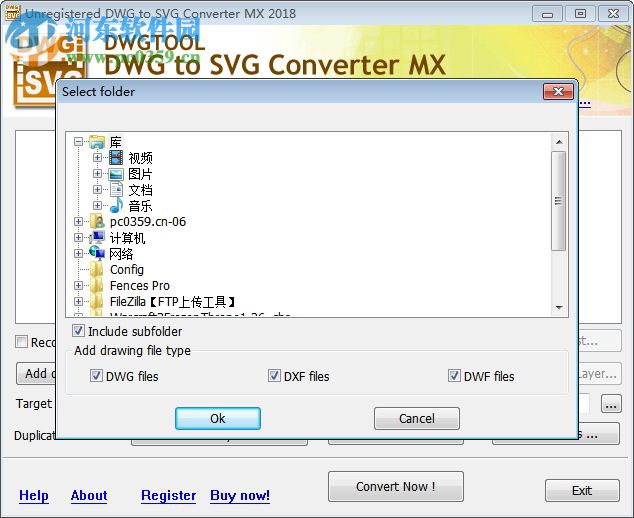Expand the 图片 tree node
Viewport: 634px width, 518px height.
click(x=97, y=174)
